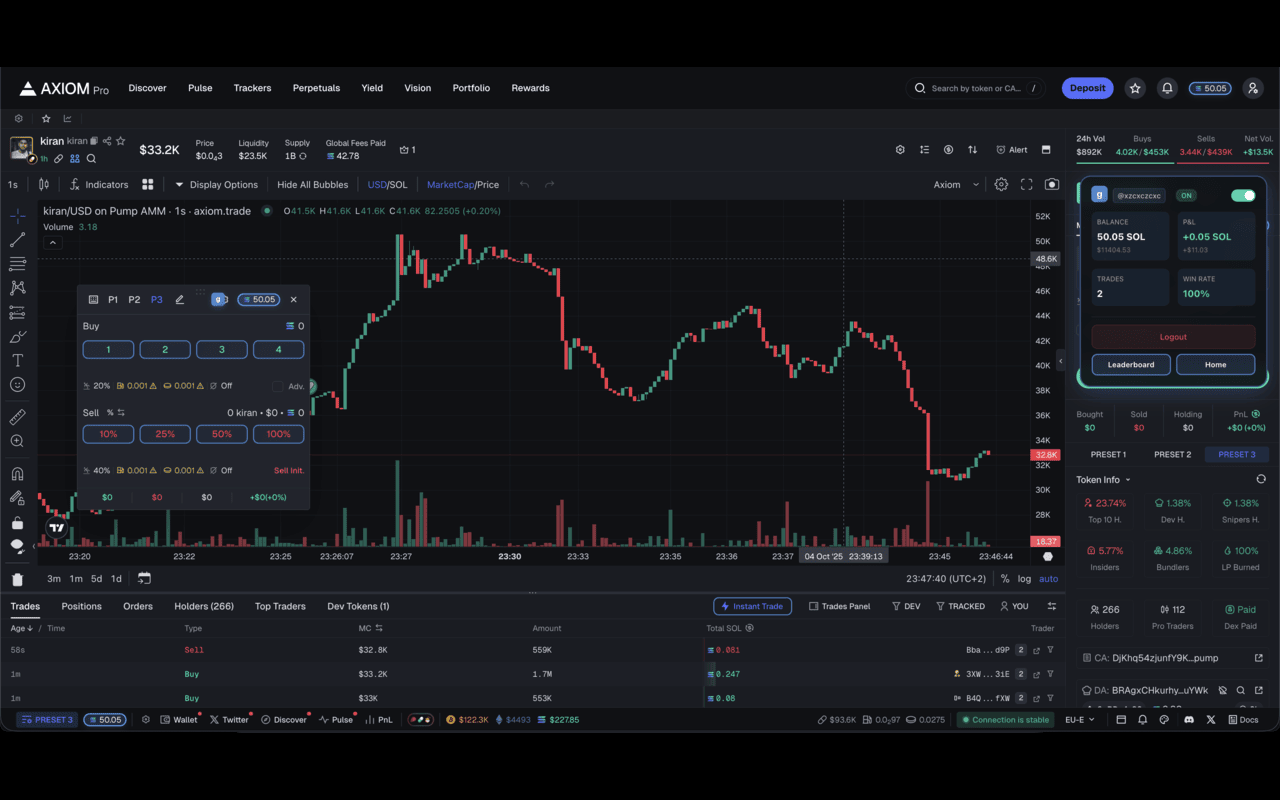Image resolution: width=1280 pixels, height=800 pixels.
Task: Open the Leaderboard button
Action: click(x=1131, y=364)
